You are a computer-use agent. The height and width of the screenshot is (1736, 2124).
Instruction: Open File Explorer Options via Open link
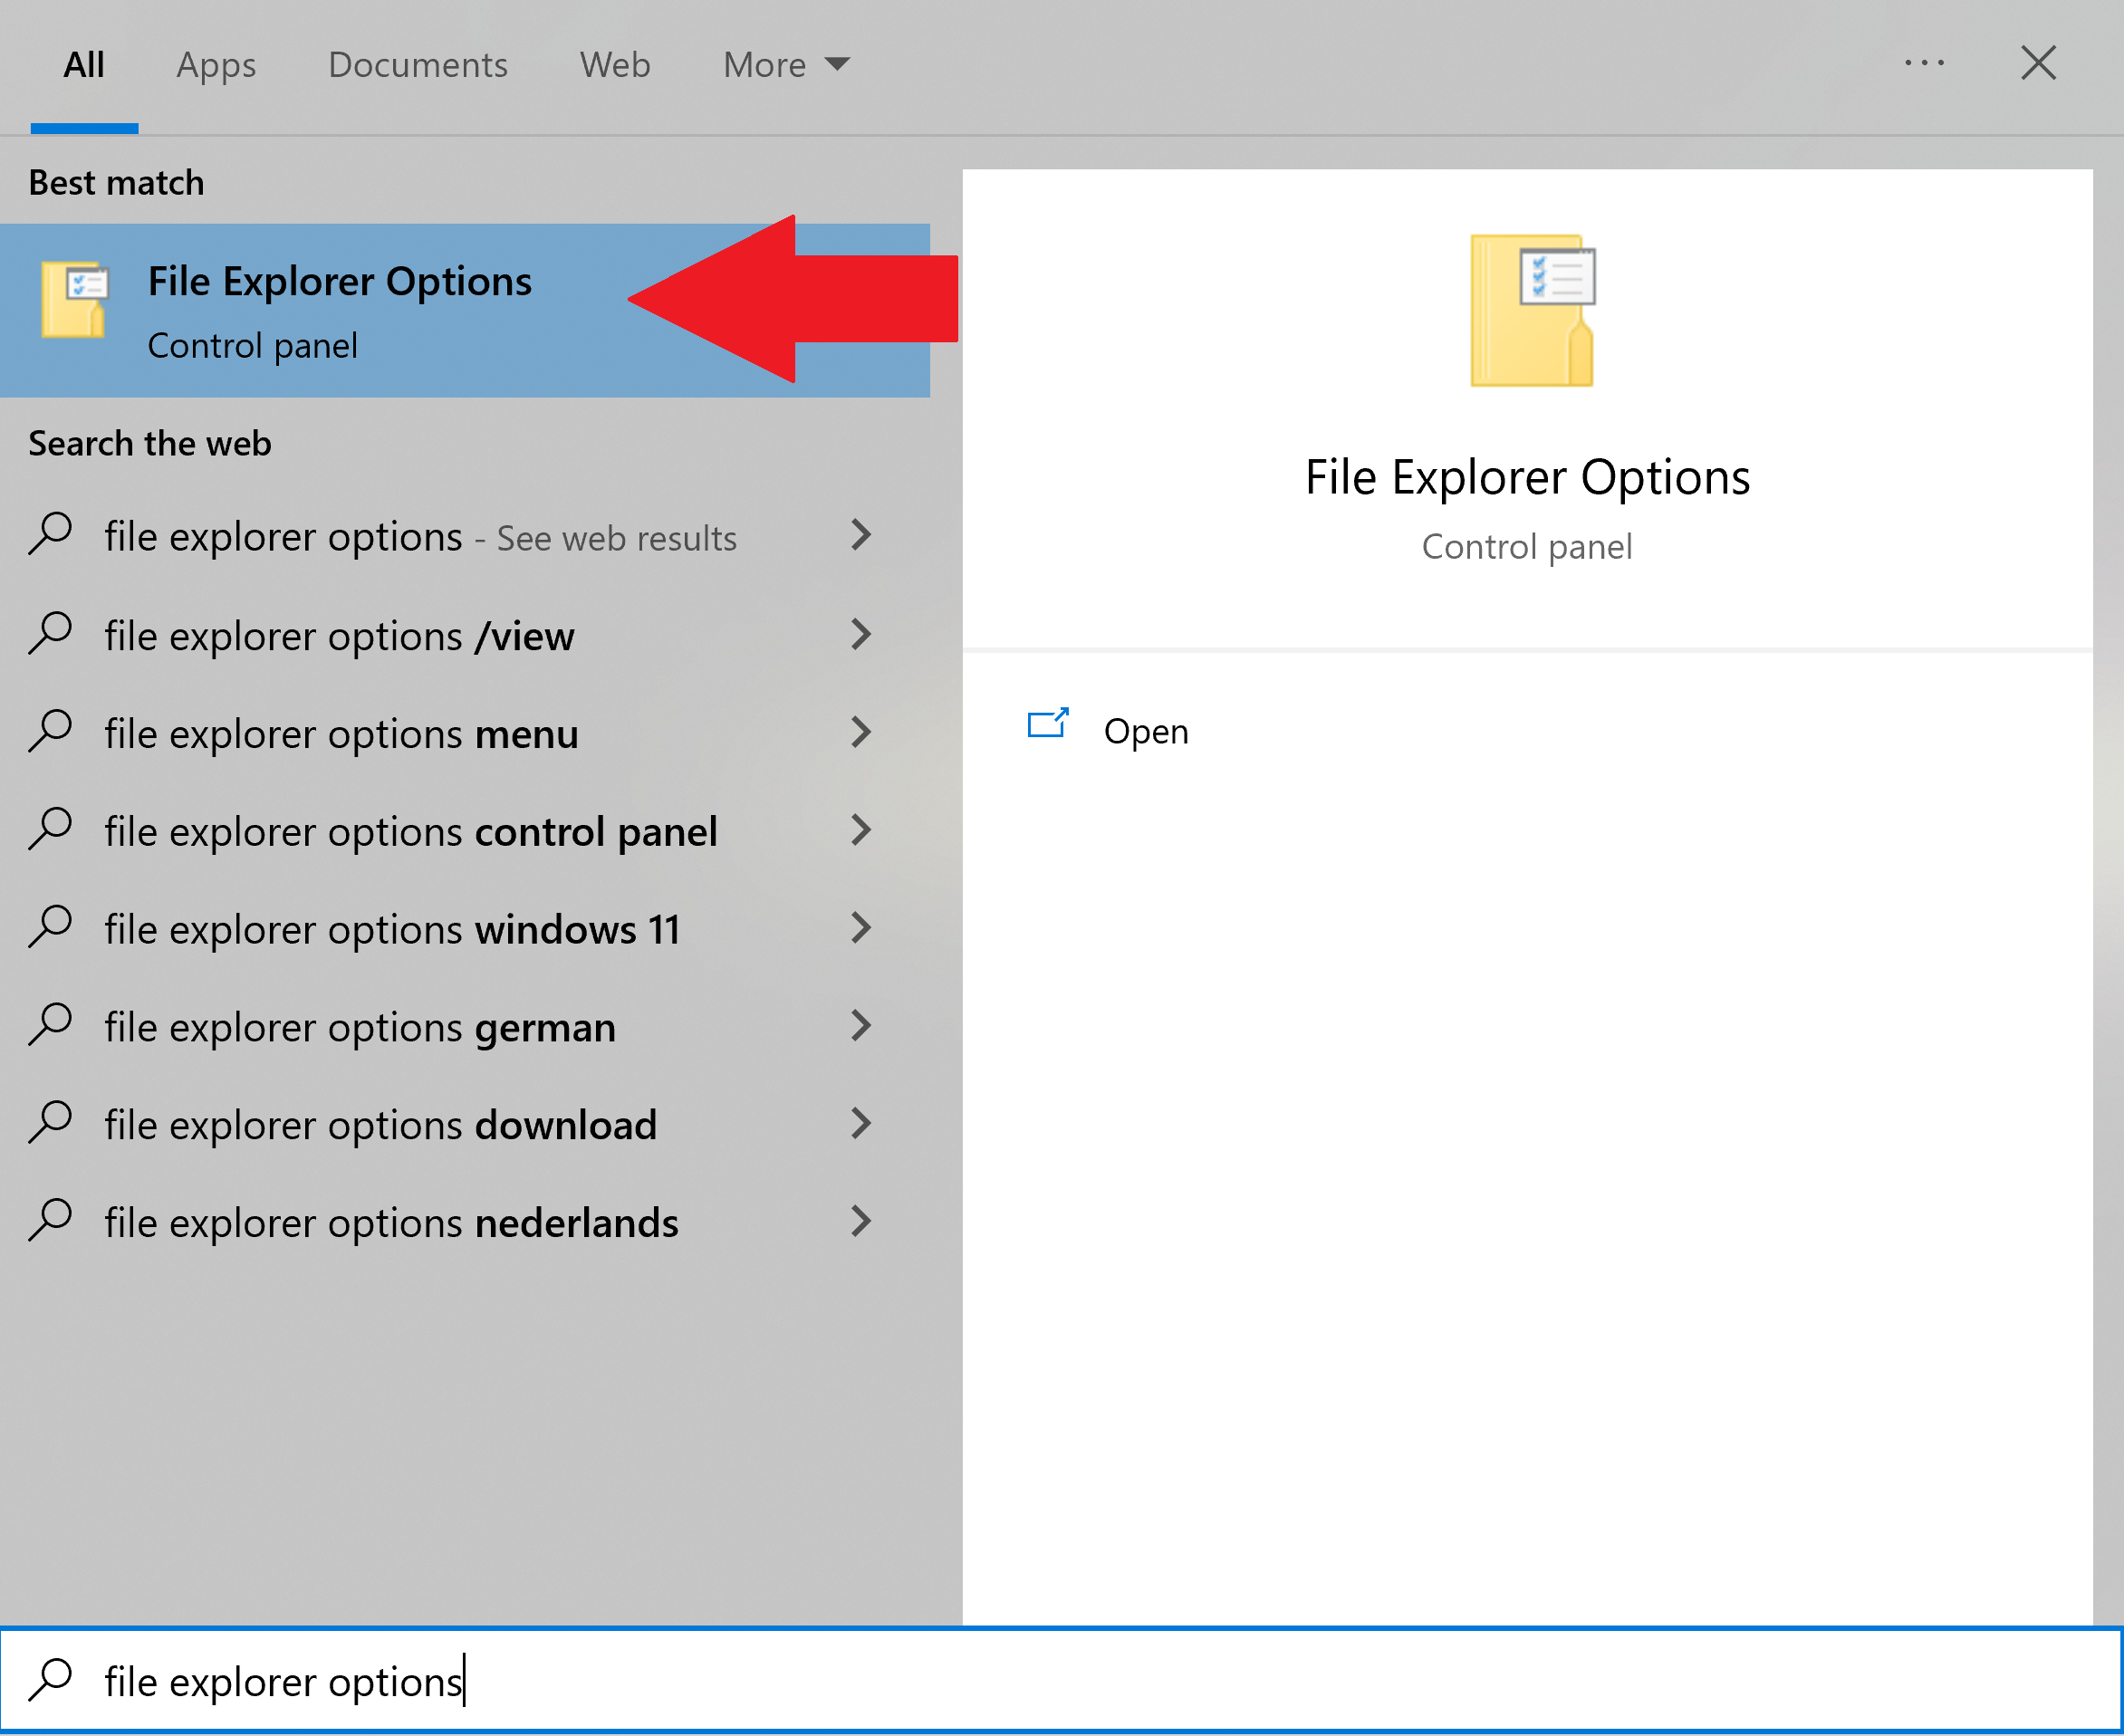1145,732
